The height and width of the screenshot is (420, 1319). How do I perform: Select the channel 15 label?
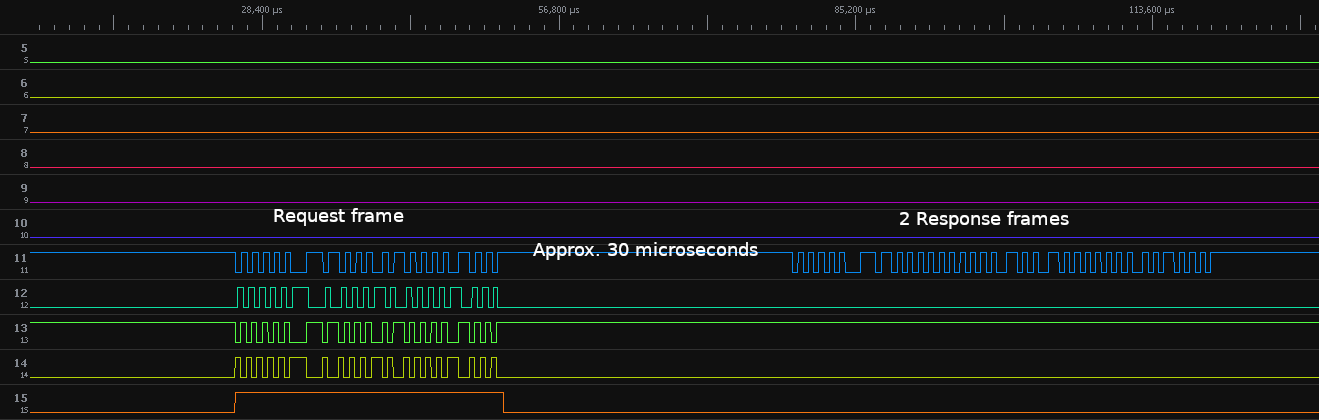point(22,398)
